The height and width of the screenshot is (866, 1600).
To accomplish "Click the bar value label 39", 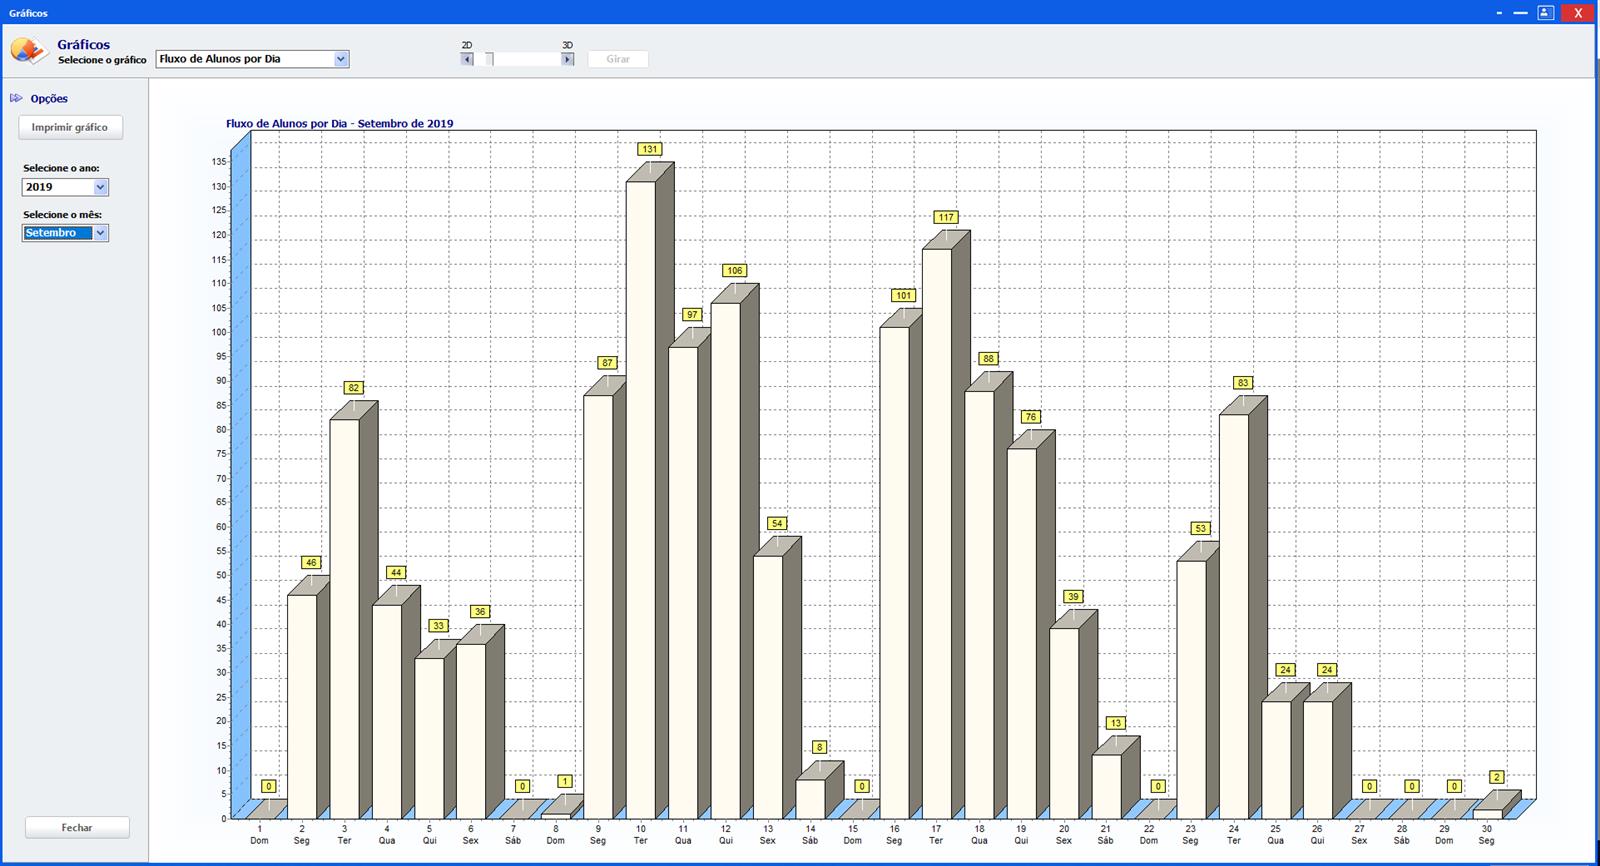I will tap(1074, 597).
